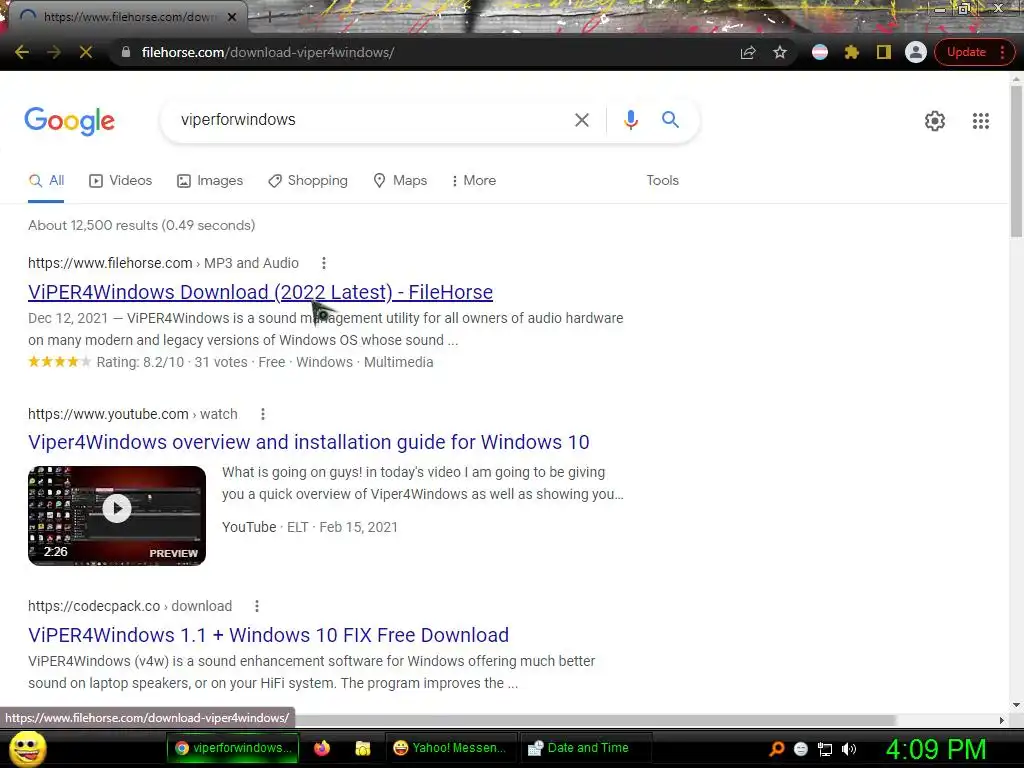Open ViPER4Windows 1.1 Windows 10 FIX link
This screenshot has height=768, width=1024.
click(268, 635)
